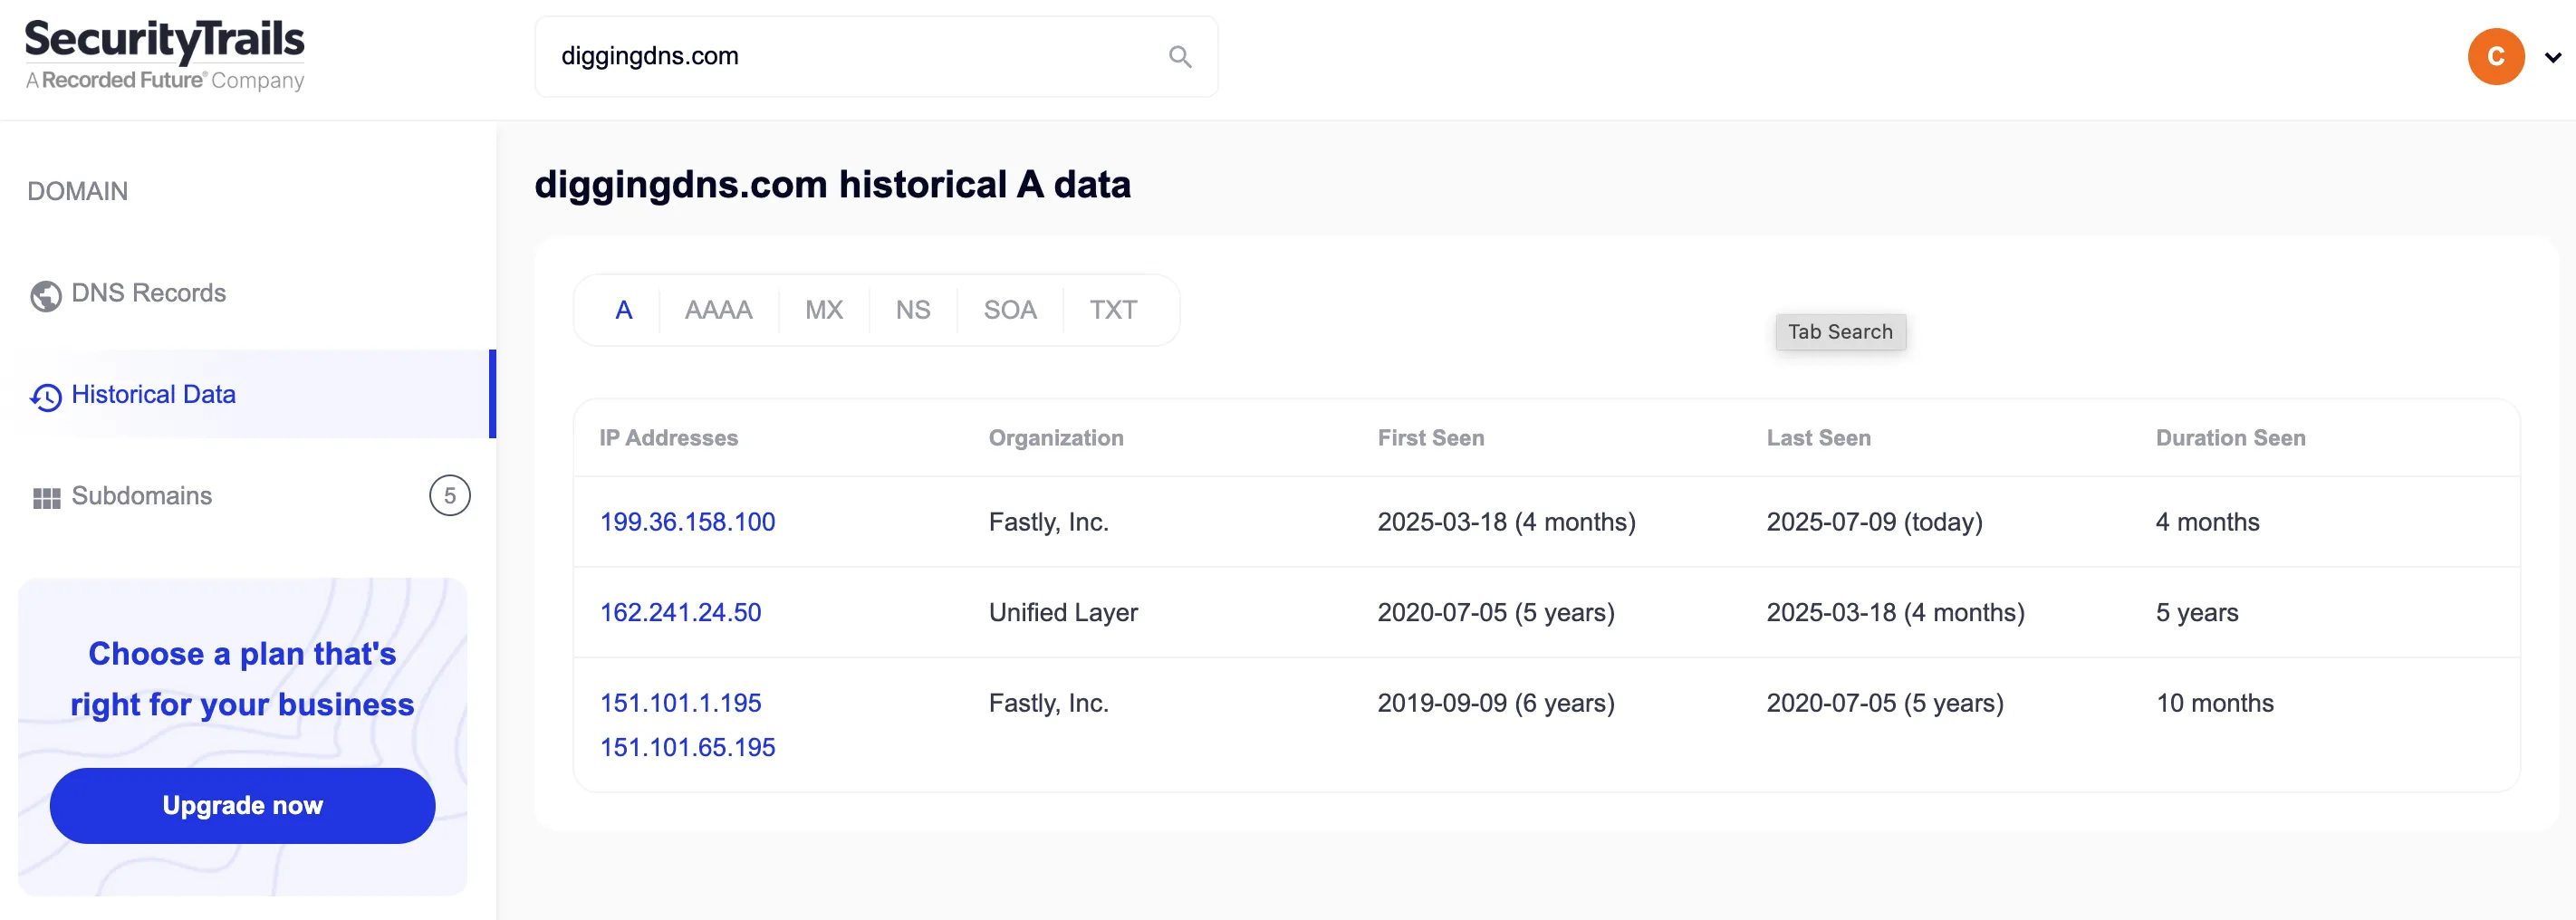
Task: Open the SOA records tab
Action: click(x=1009, y=311)
